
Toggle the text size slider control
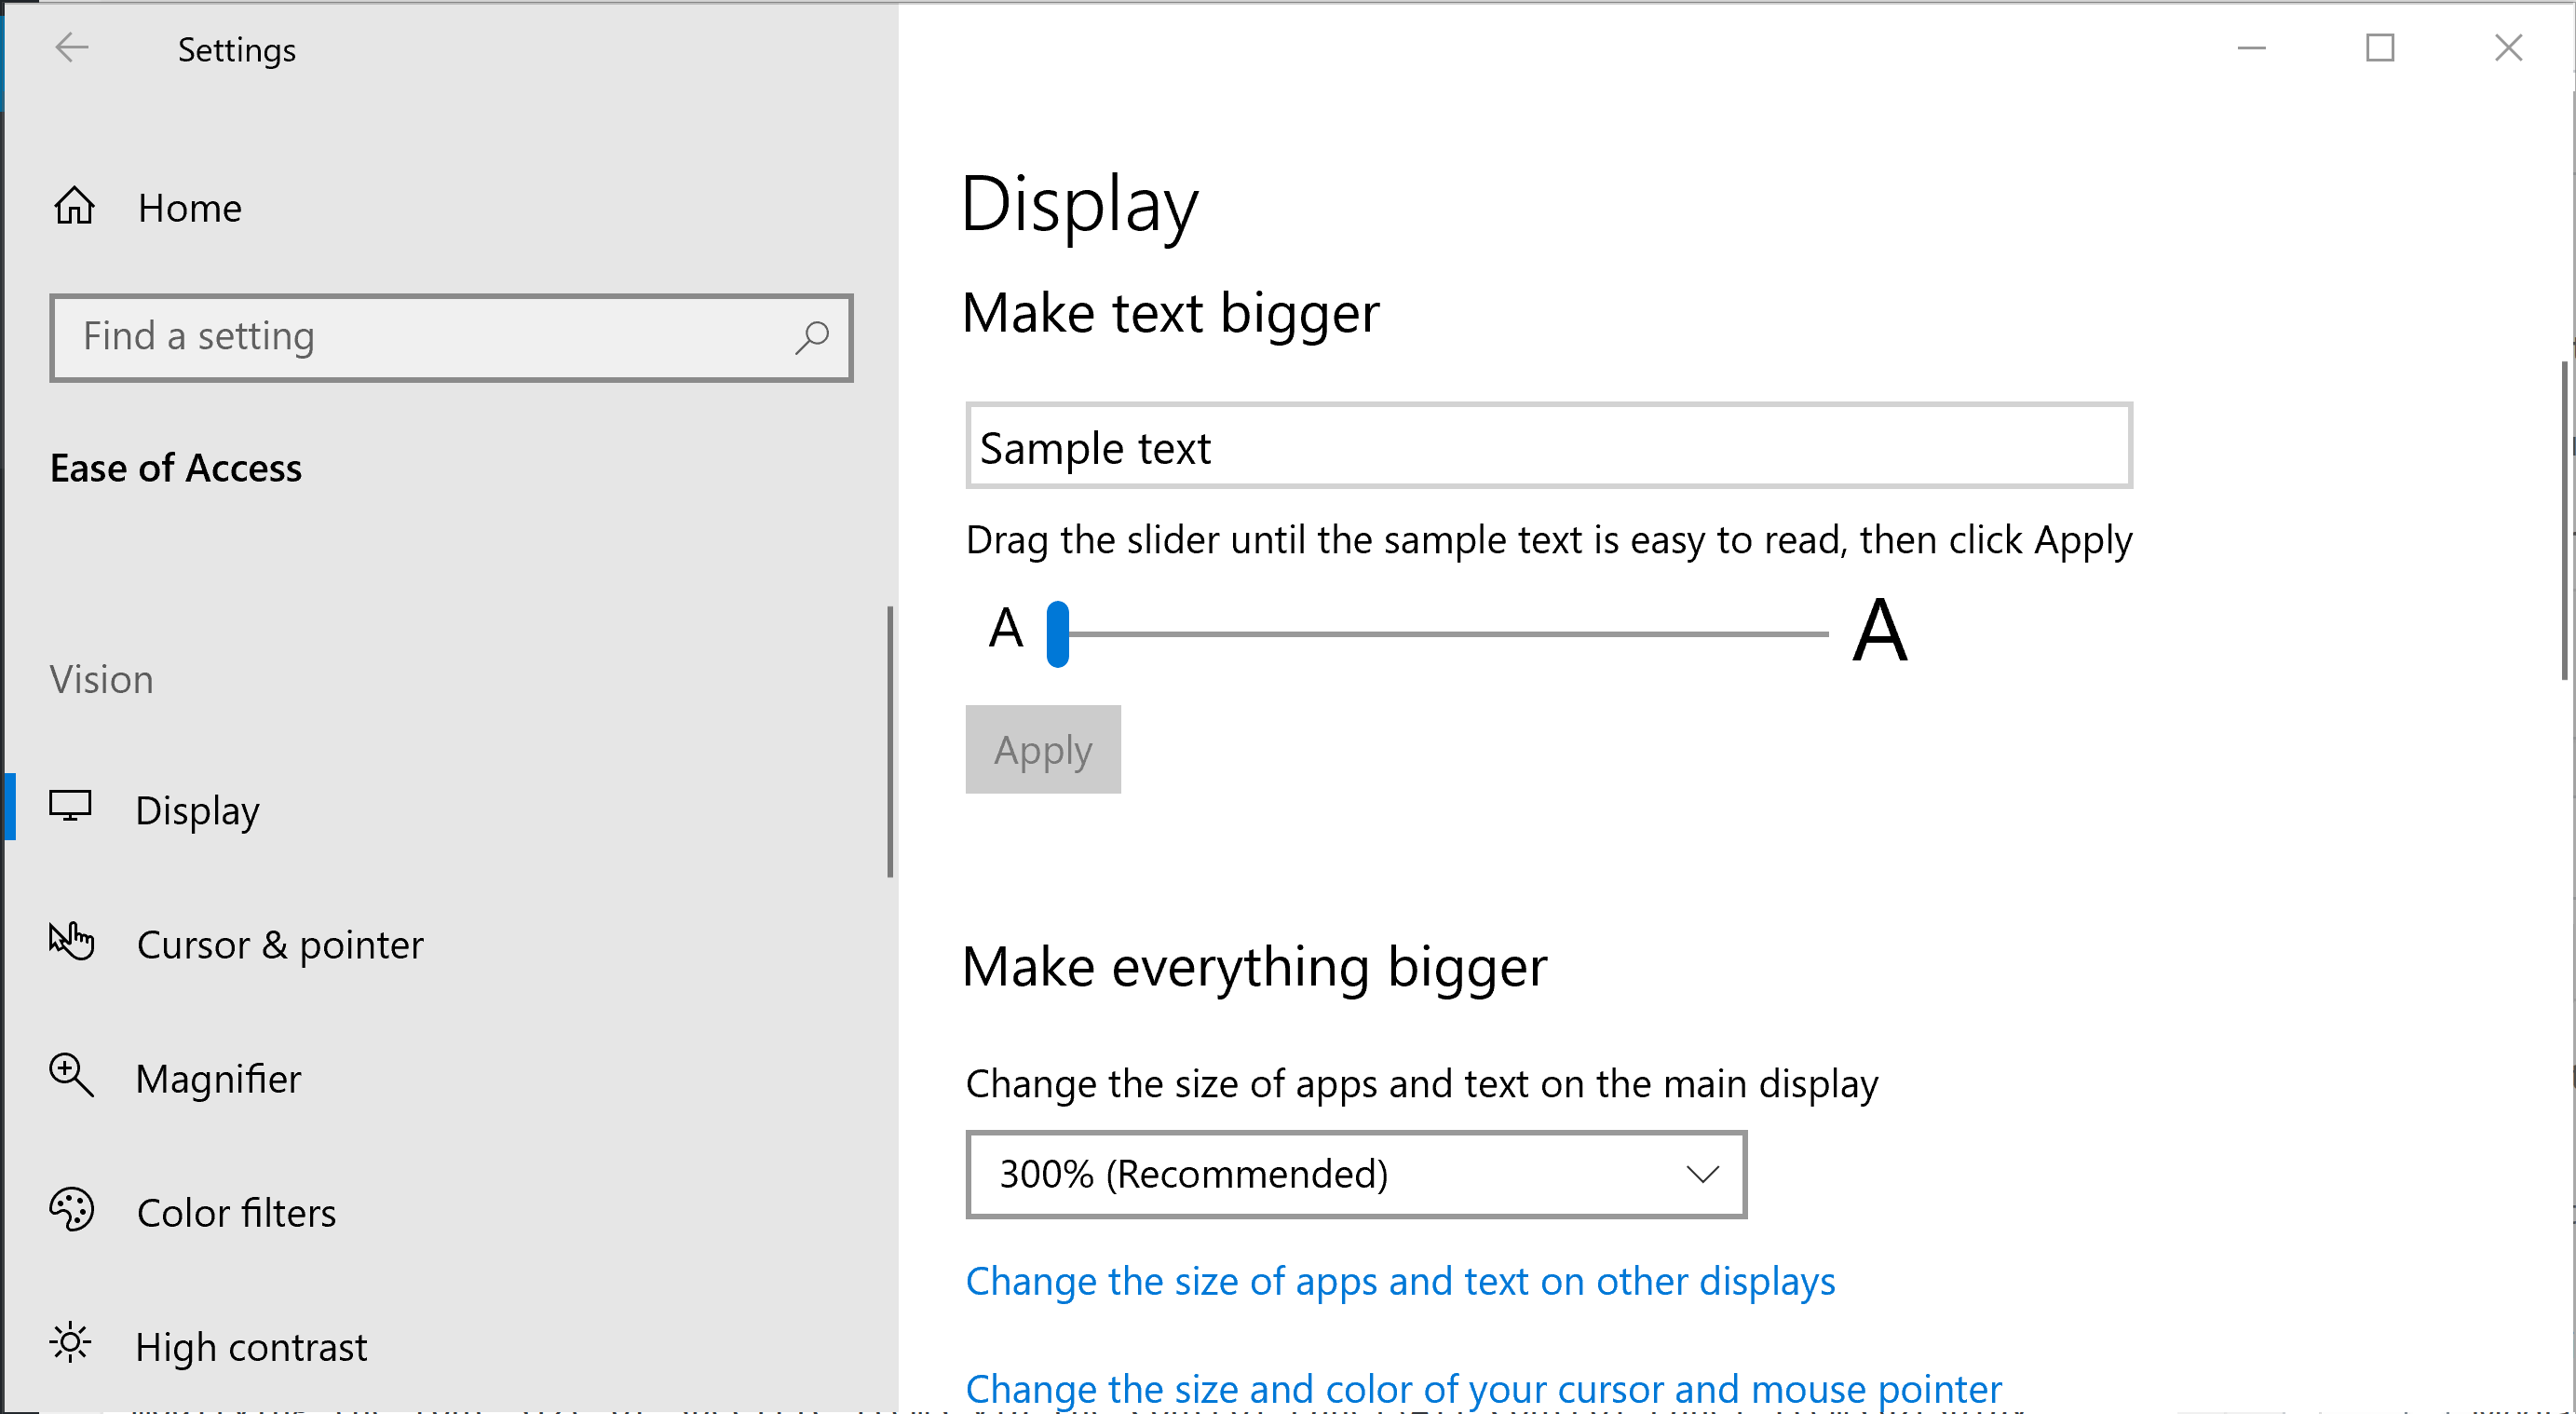pyautogui.click(x=1058, y=629)
